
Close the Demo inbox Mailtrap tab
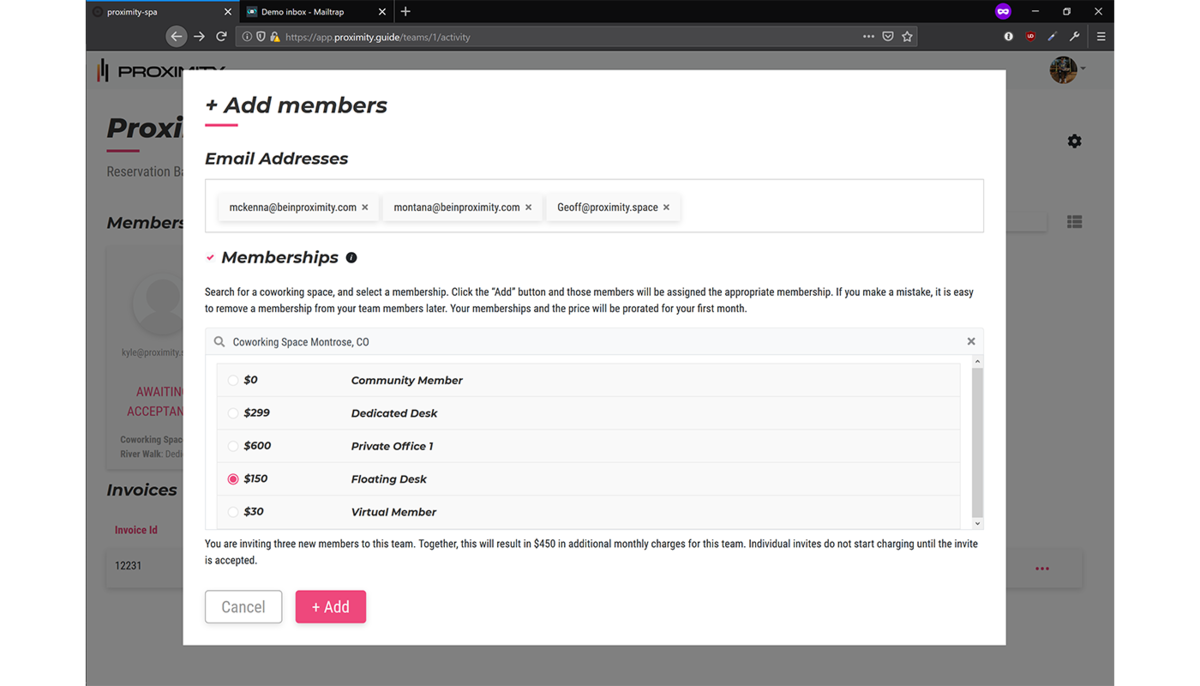coord(382,12)
